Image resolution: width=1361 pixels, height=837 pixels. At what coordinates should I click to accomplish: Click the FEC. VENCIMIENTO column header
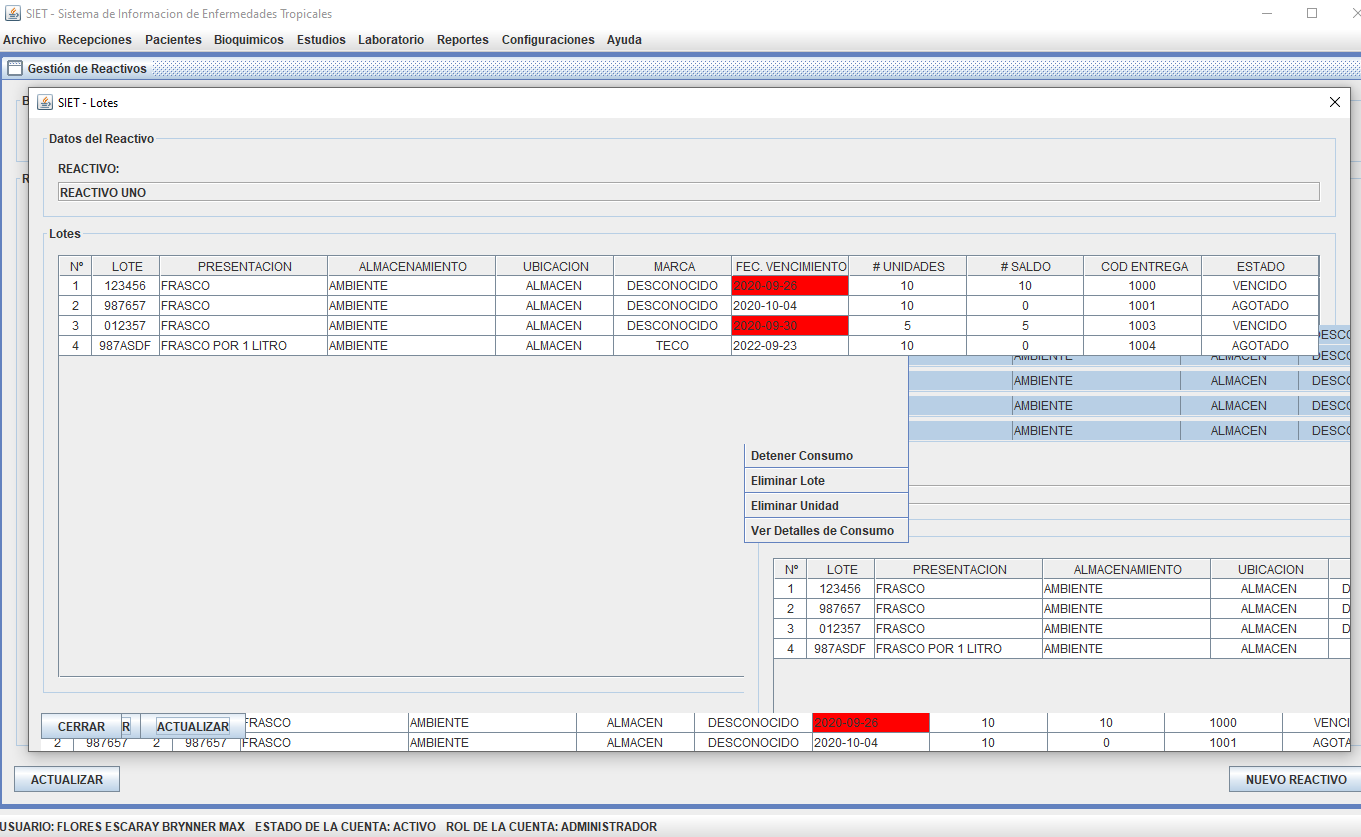(790, 266)
